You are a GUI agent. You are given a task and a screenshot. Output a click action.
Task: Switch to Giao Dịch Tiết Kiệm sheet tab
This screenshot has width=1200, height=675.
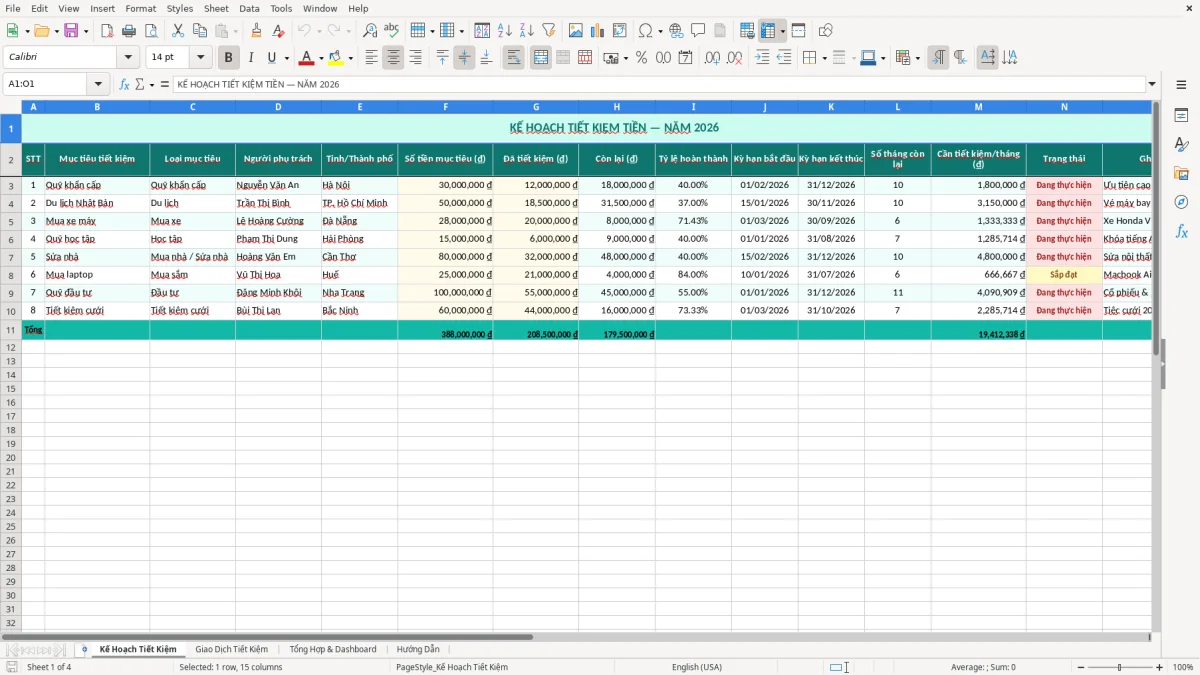tap(231, 649)
